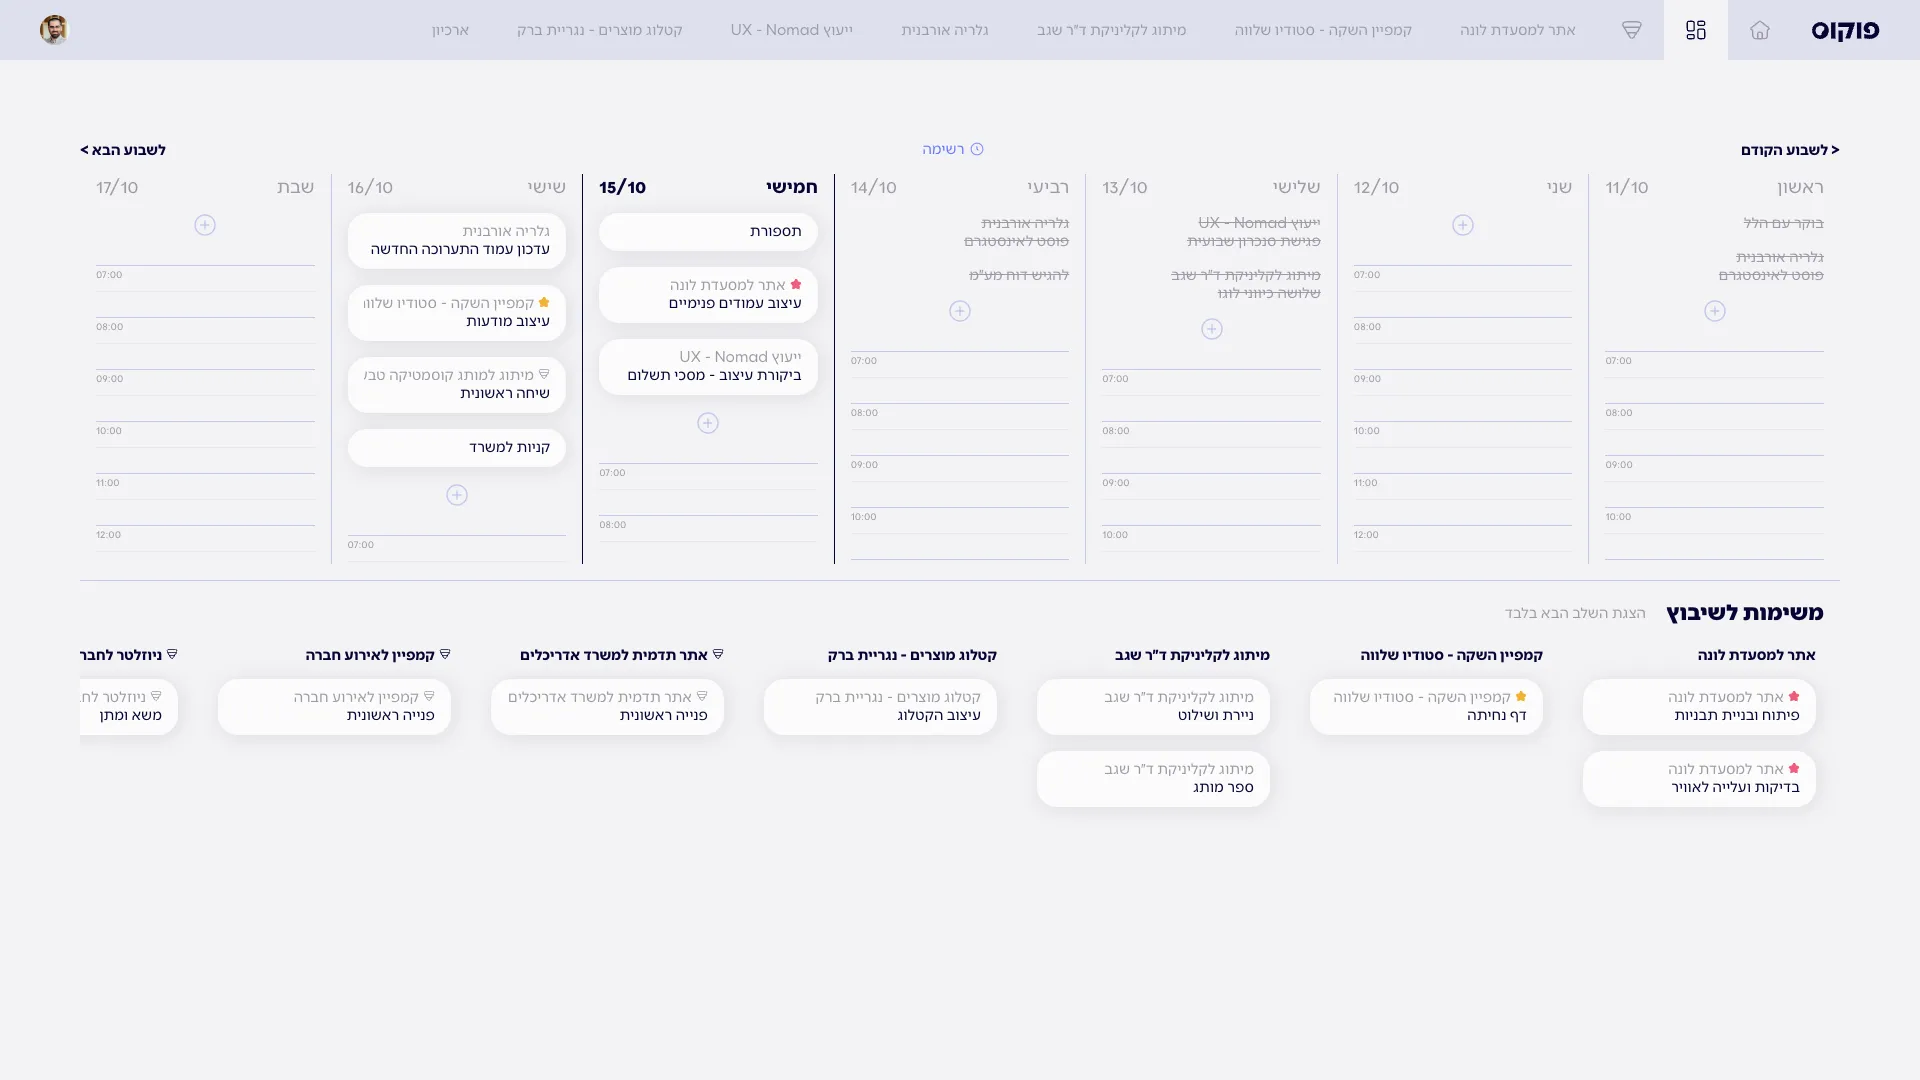Screen dimensions: 1920x1080
Task: Open the ארכיון tab
Action: click(450, 30)
